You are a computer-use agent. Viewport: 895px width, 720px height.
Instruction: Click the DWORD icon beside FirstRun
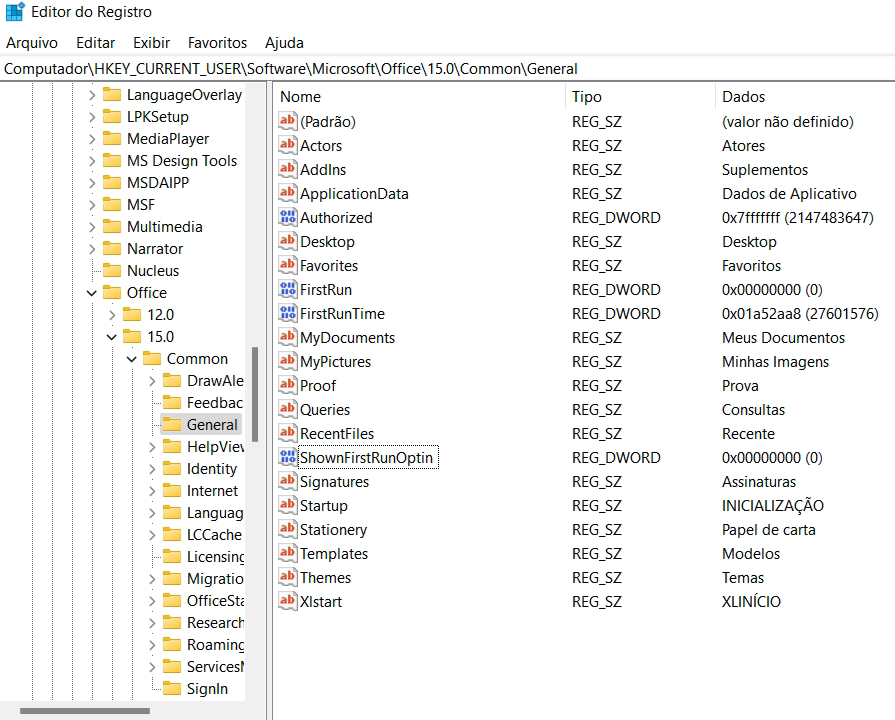pyautogui.click(x=288, y=289)
